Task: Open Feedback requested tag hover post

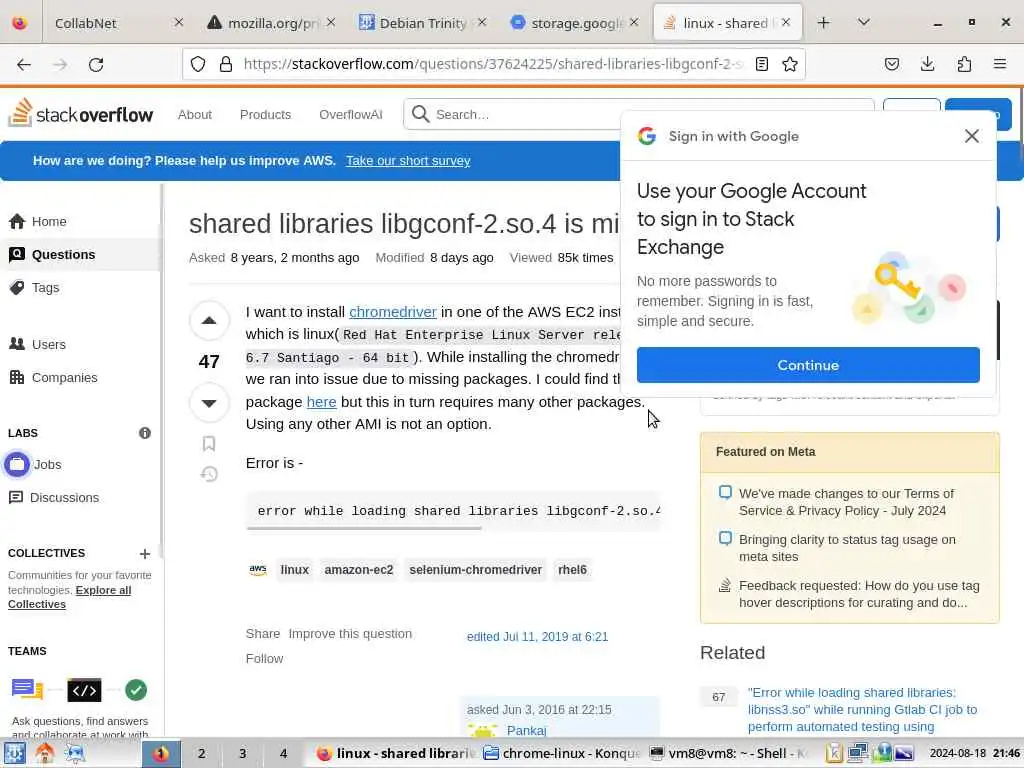Action: pos(859,594)
